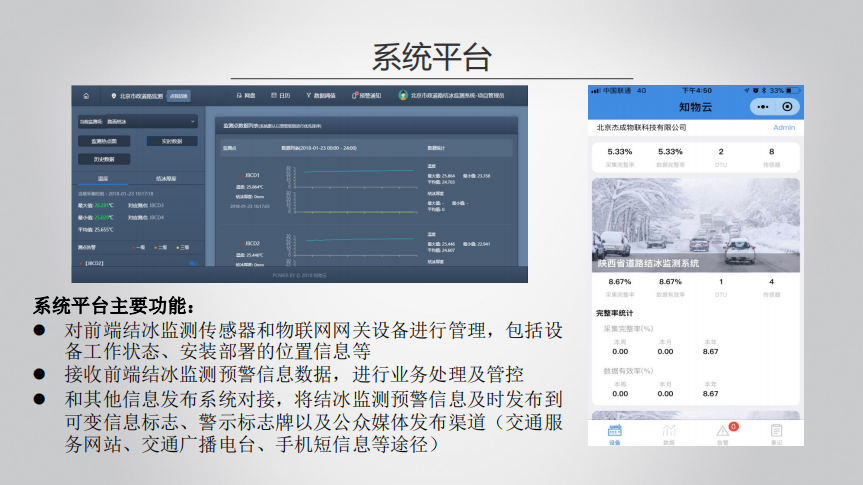This screenshot has width=863, height=485.
Task: Click the mini-program close target icon
Action: coord(788,107)
